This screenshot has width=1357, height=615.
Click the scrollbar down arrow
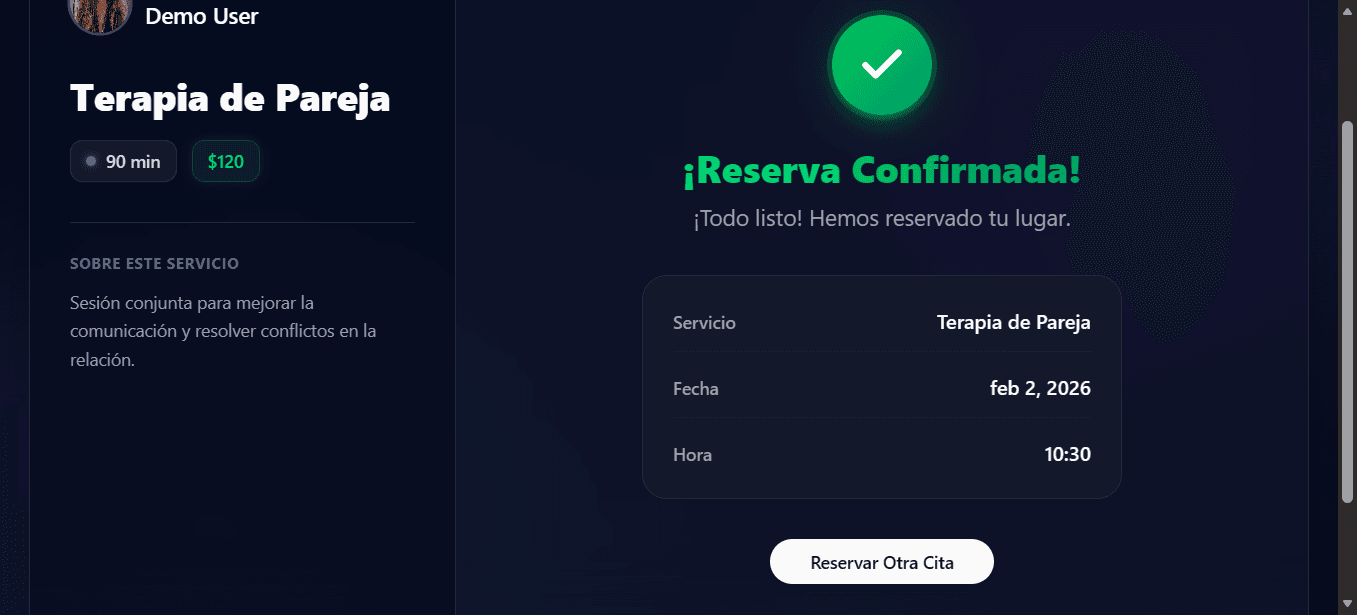[x=1347, y=604]
